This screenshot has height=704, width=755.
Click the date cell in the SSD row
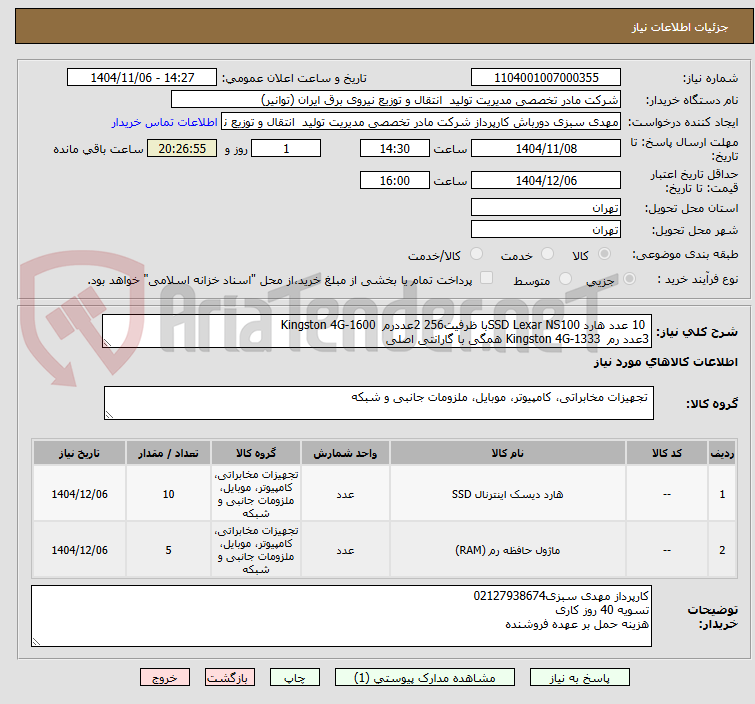click(x=79, y=494)
